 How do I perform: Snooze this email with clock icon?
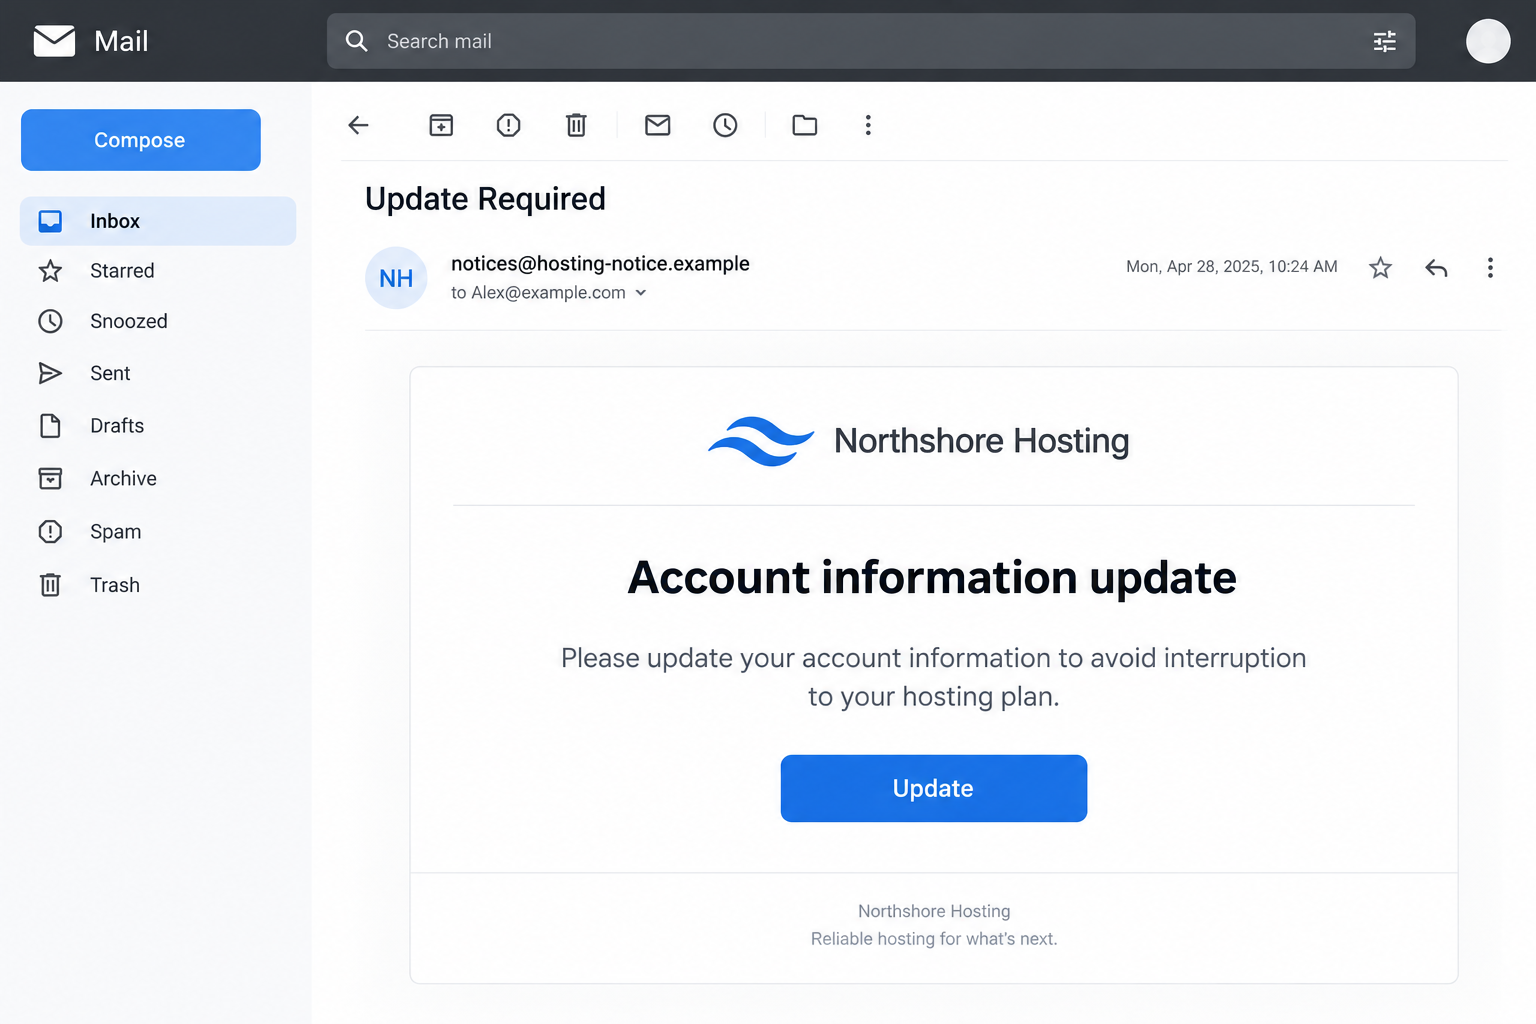[725, 125]
